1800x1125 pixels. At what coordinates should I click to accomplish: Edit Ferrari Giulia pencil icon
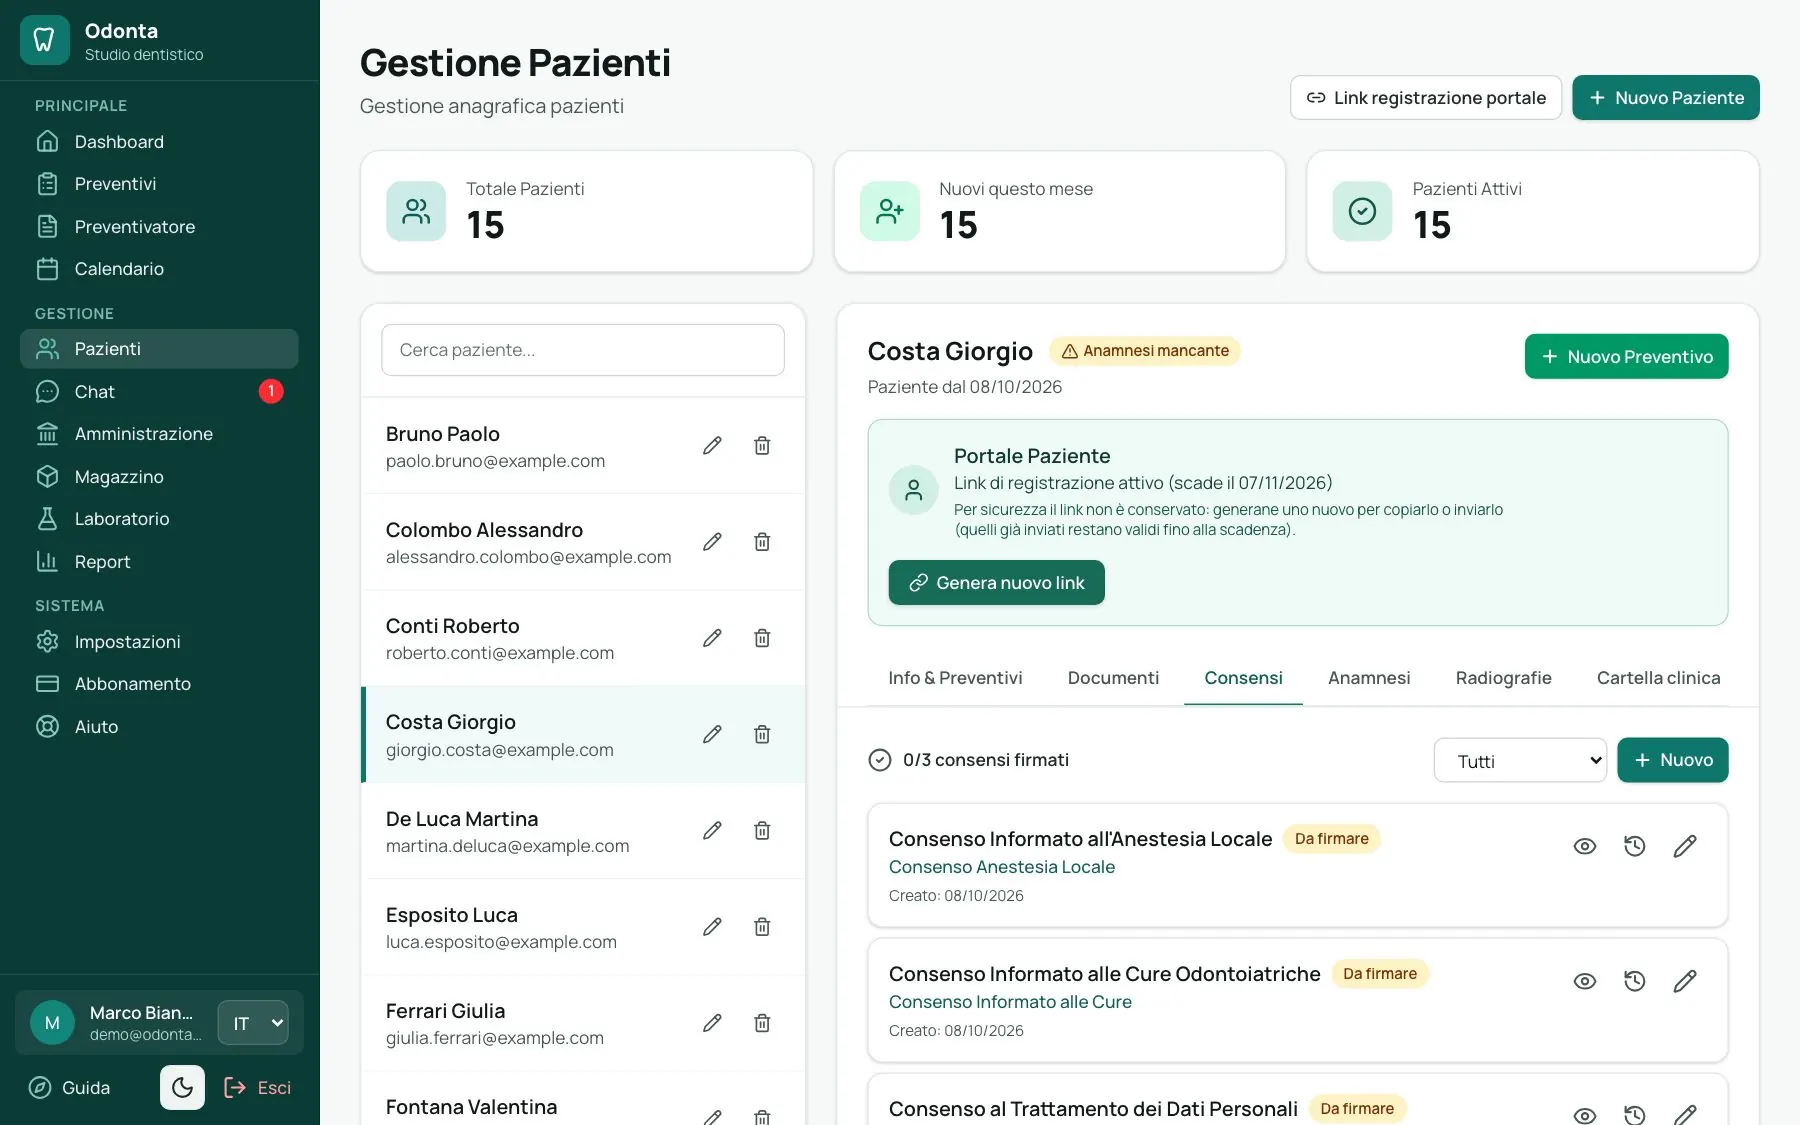[x=712, y=1023]
